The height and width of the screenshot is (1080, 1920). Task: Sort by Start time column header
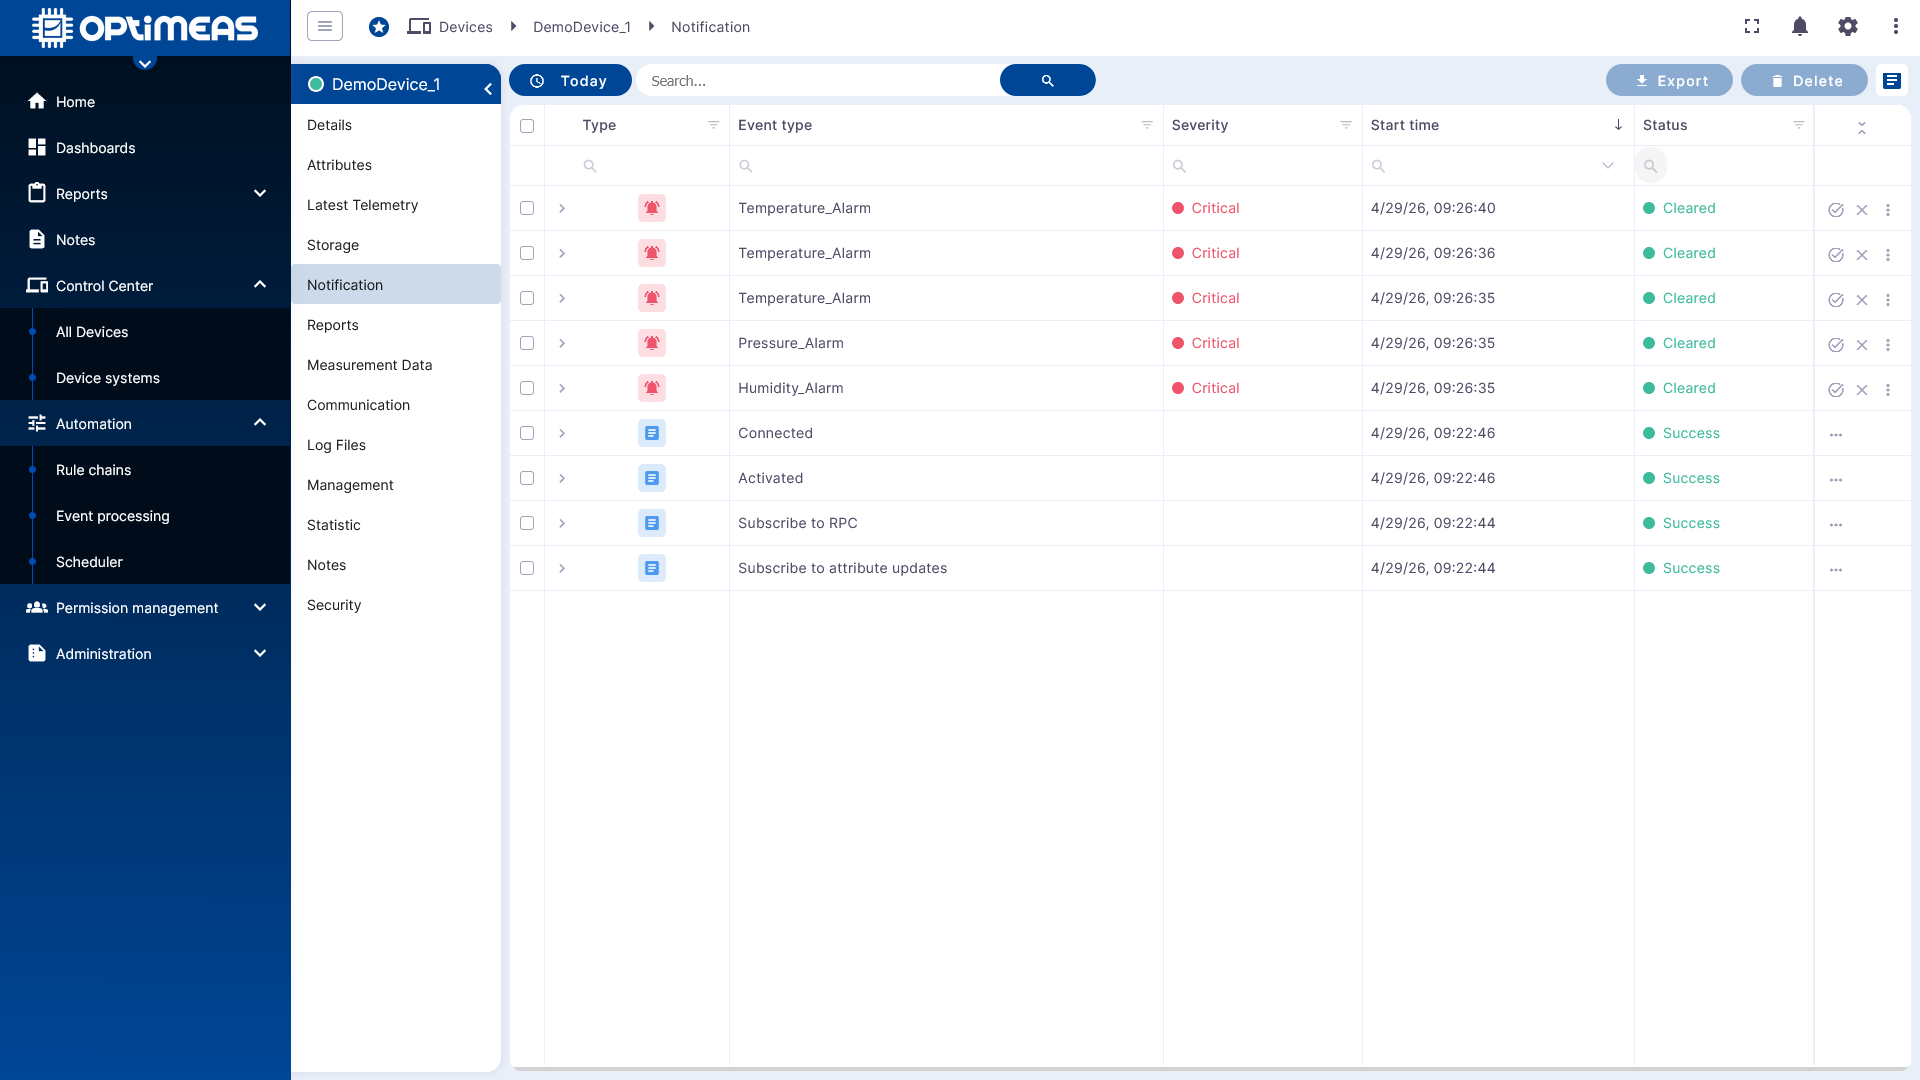click(x=1404, y=125)
